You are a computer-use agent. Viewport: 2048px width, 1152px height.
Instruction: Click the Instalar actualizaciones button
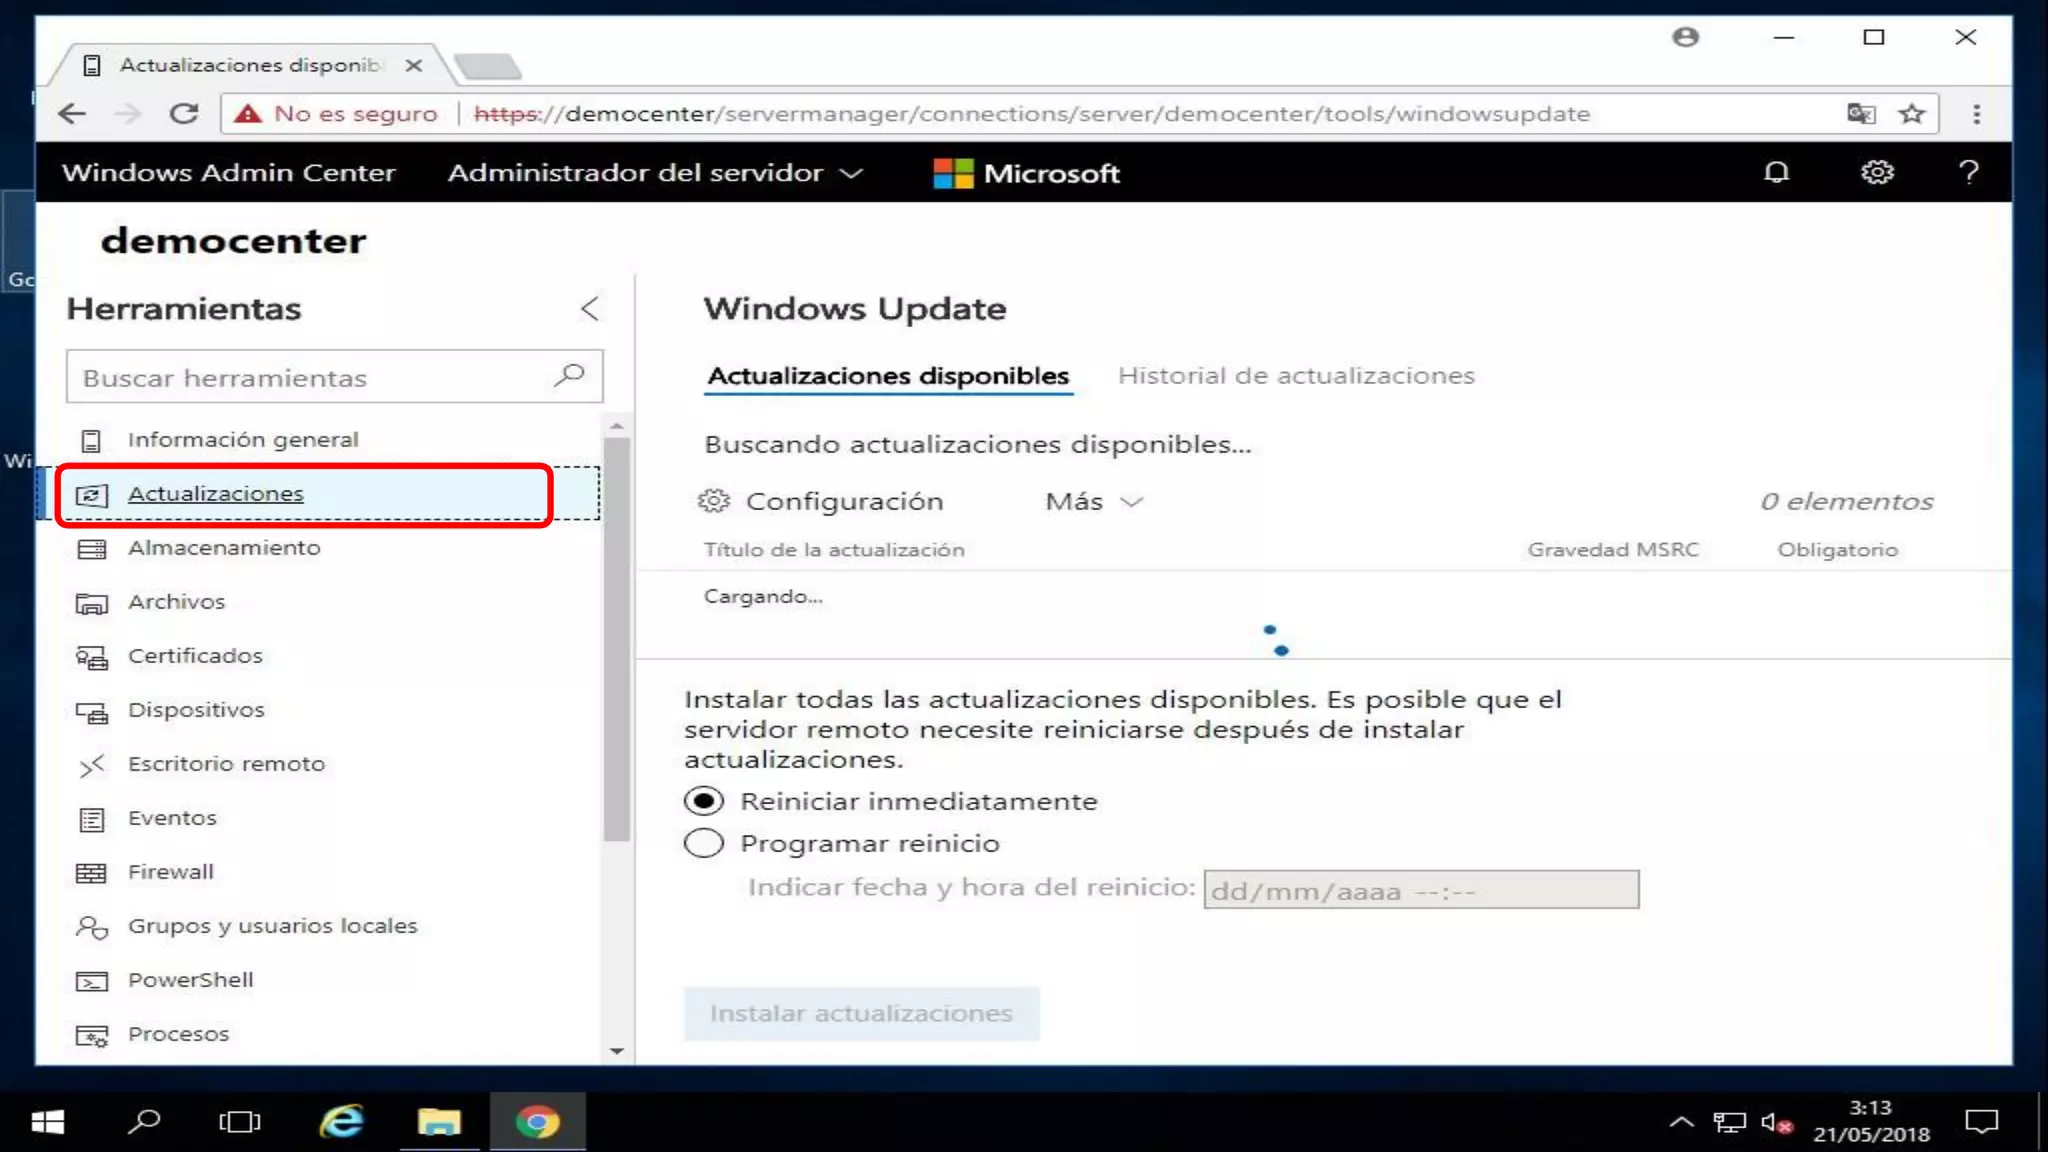861,1013
